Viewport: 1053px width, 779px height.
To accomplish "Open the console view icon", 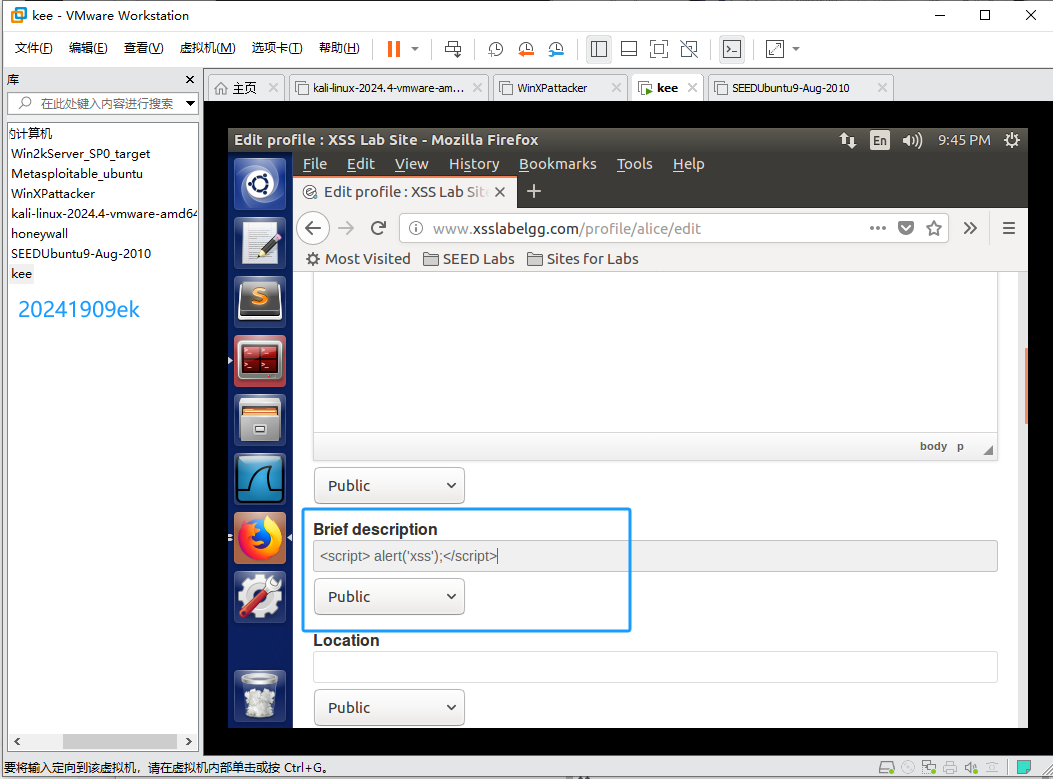I will [x=731, y=48].
